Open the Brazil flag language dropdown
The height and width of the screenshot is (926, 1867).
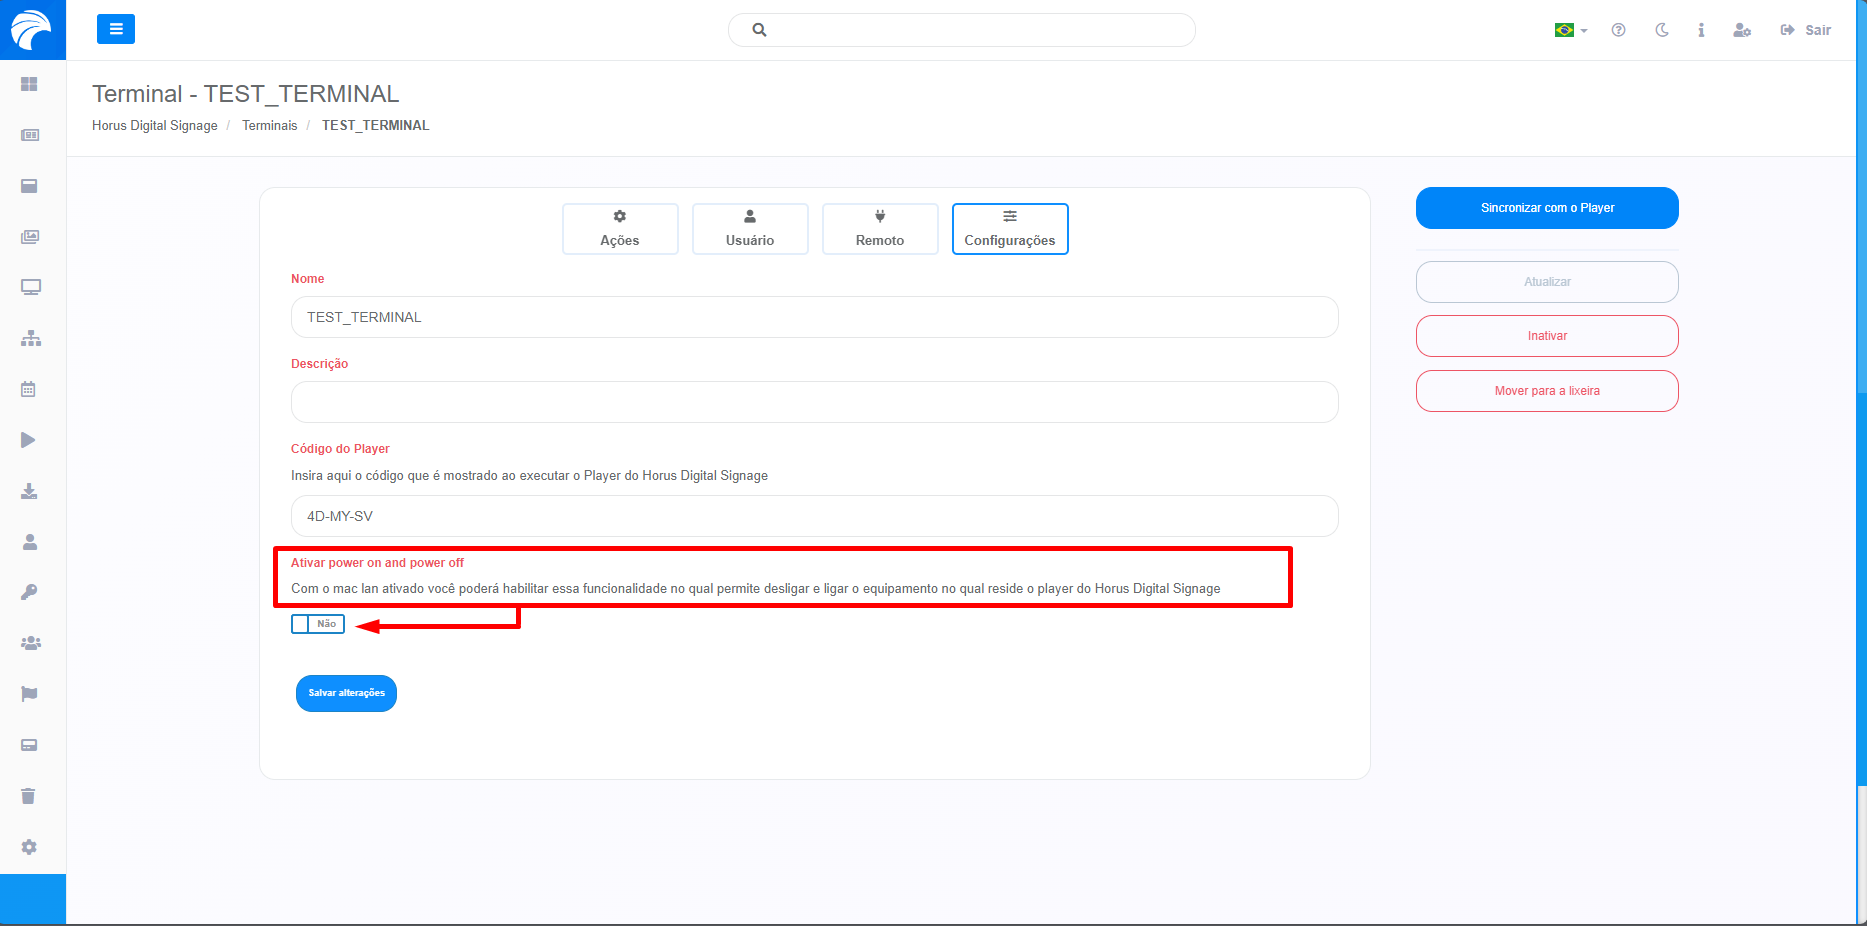[1570, 30]
